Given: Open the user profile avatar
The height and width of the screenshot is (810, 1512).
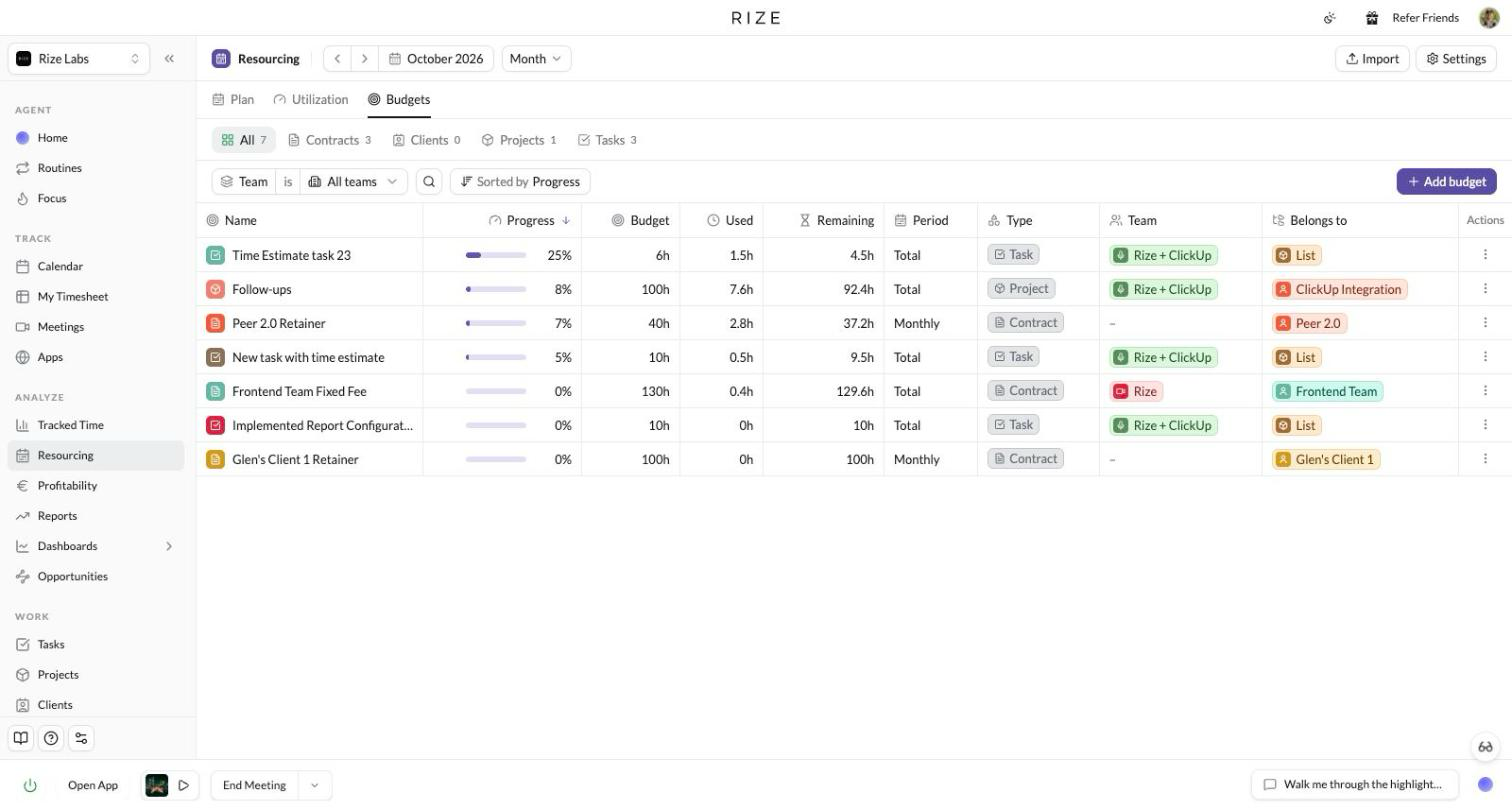Looking at the screenshot, I should click(x=1489, y=18).
